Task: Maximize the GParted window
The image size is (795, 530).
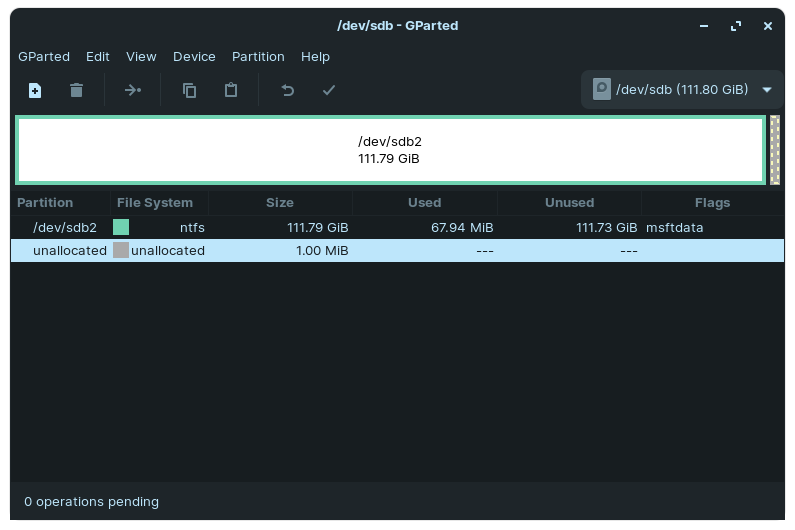Action: pos(736,26)
